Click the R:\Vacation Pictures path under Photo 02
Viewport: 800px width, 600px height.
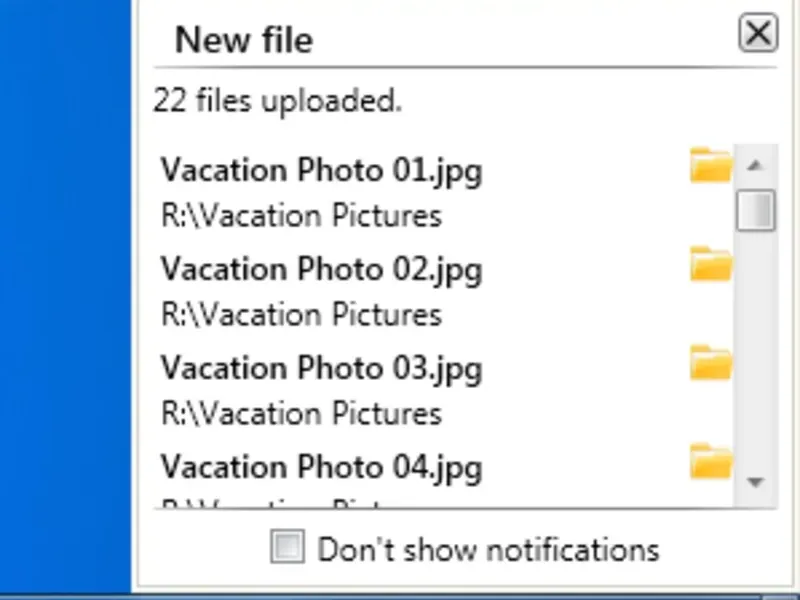point(301,315)
